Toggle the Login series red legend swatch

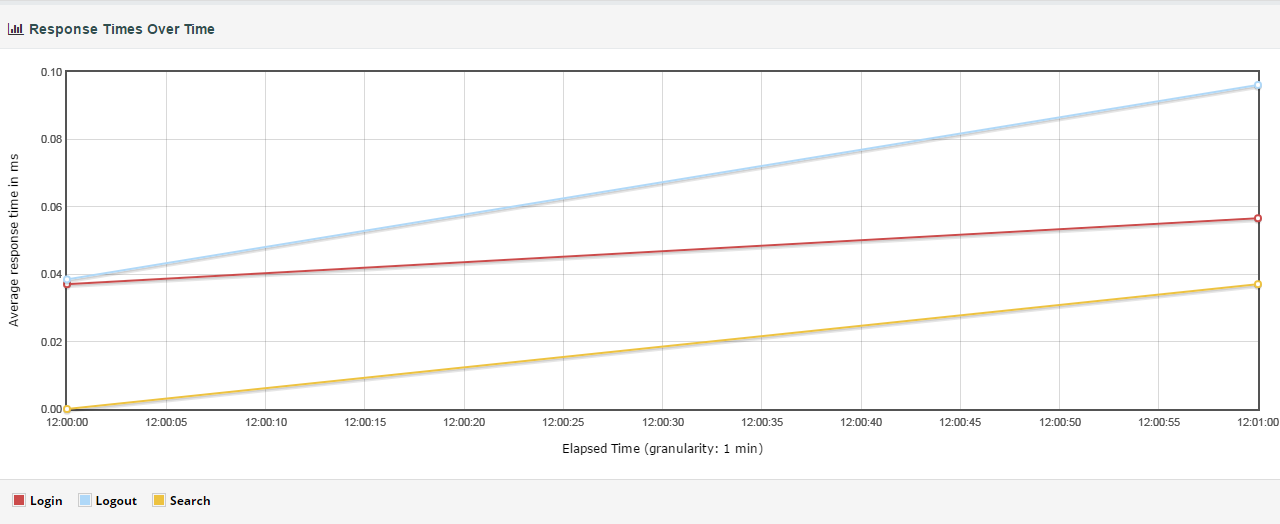[19, 500]
